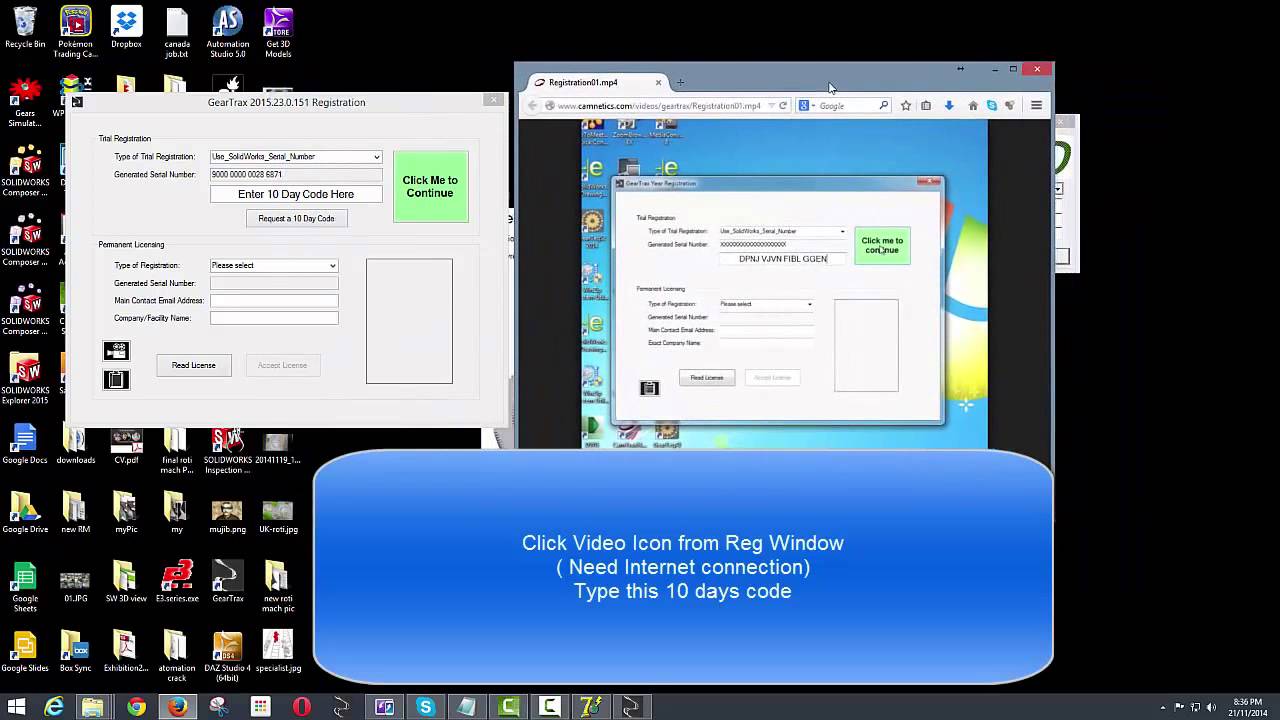Bookmark this page with the star icon
The height and width of the screenshot is (720, 1280).
click(906, 105)
